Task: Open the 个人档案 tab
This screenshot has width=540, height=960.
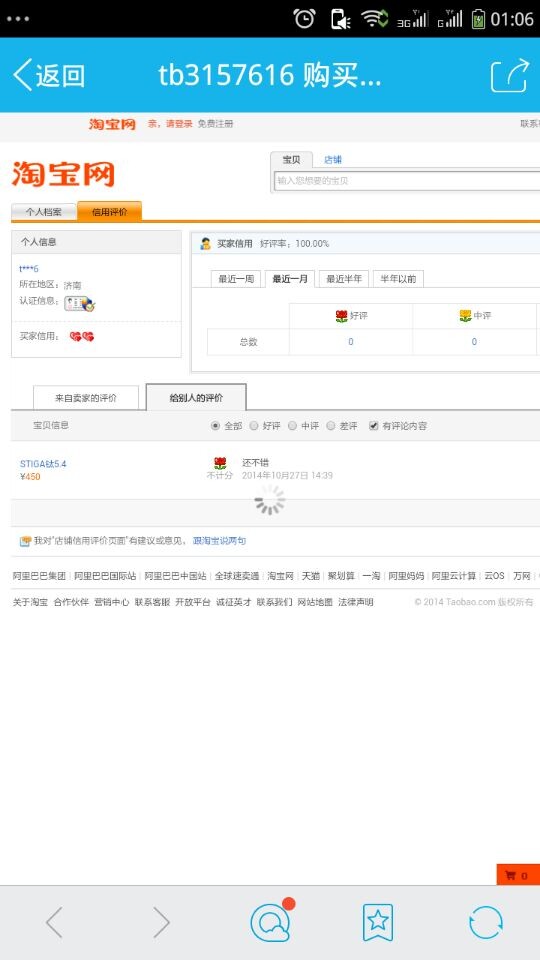Action: coord(43,212)
